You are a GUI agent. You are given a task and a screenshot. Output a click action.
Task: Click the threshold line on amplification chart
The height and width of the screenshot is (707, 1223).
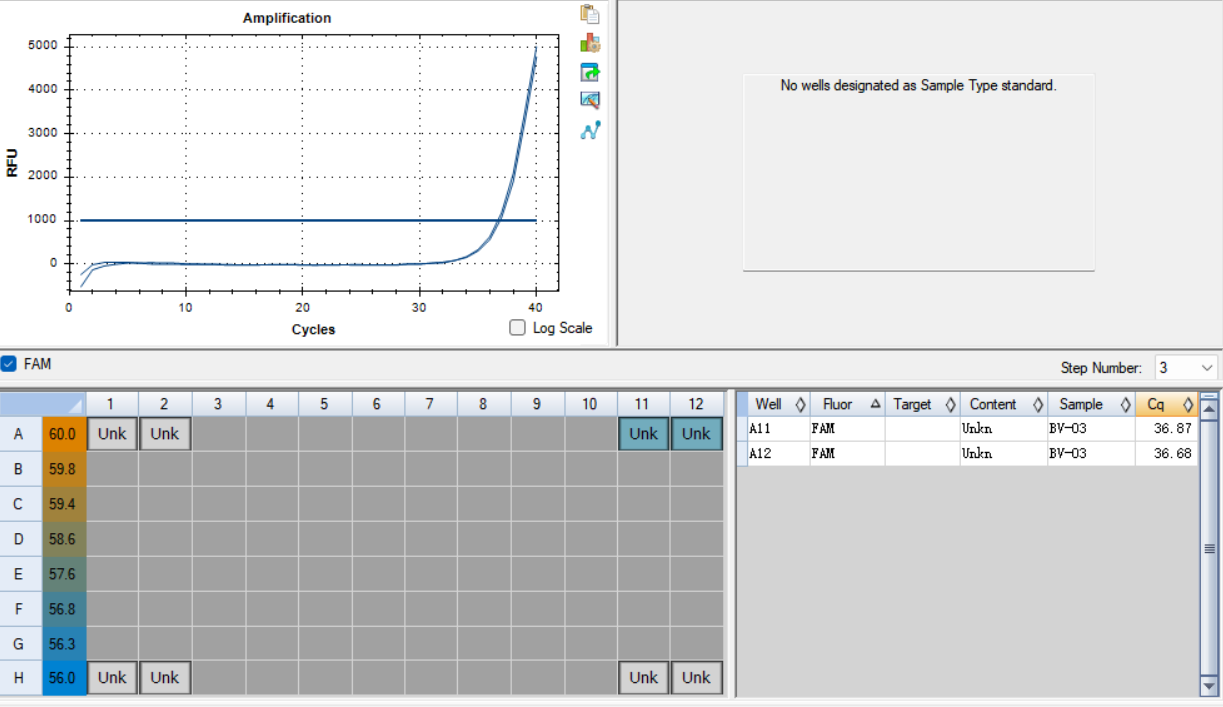point(308,220)
